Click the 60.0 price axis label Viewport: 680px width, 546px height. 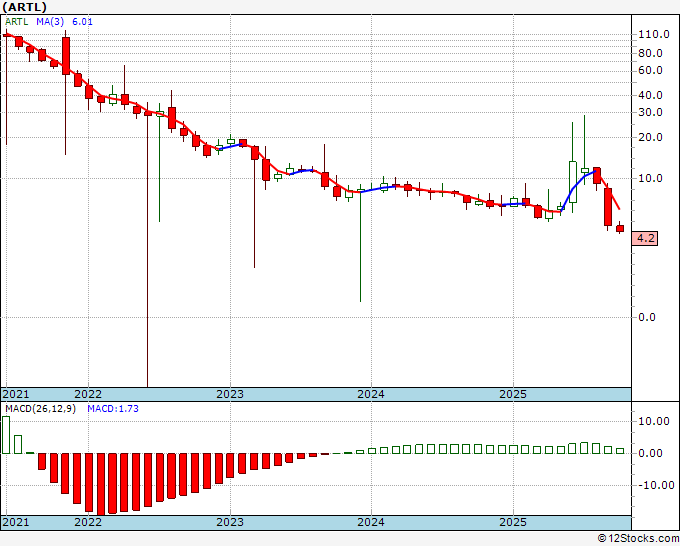point(650,70)
